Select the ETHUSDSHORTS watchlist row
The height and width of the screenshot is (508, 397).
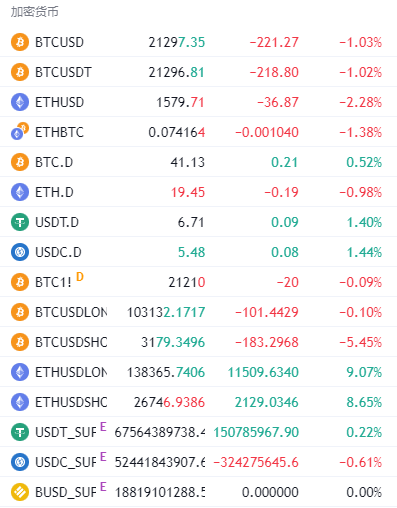tap(198, 402)
